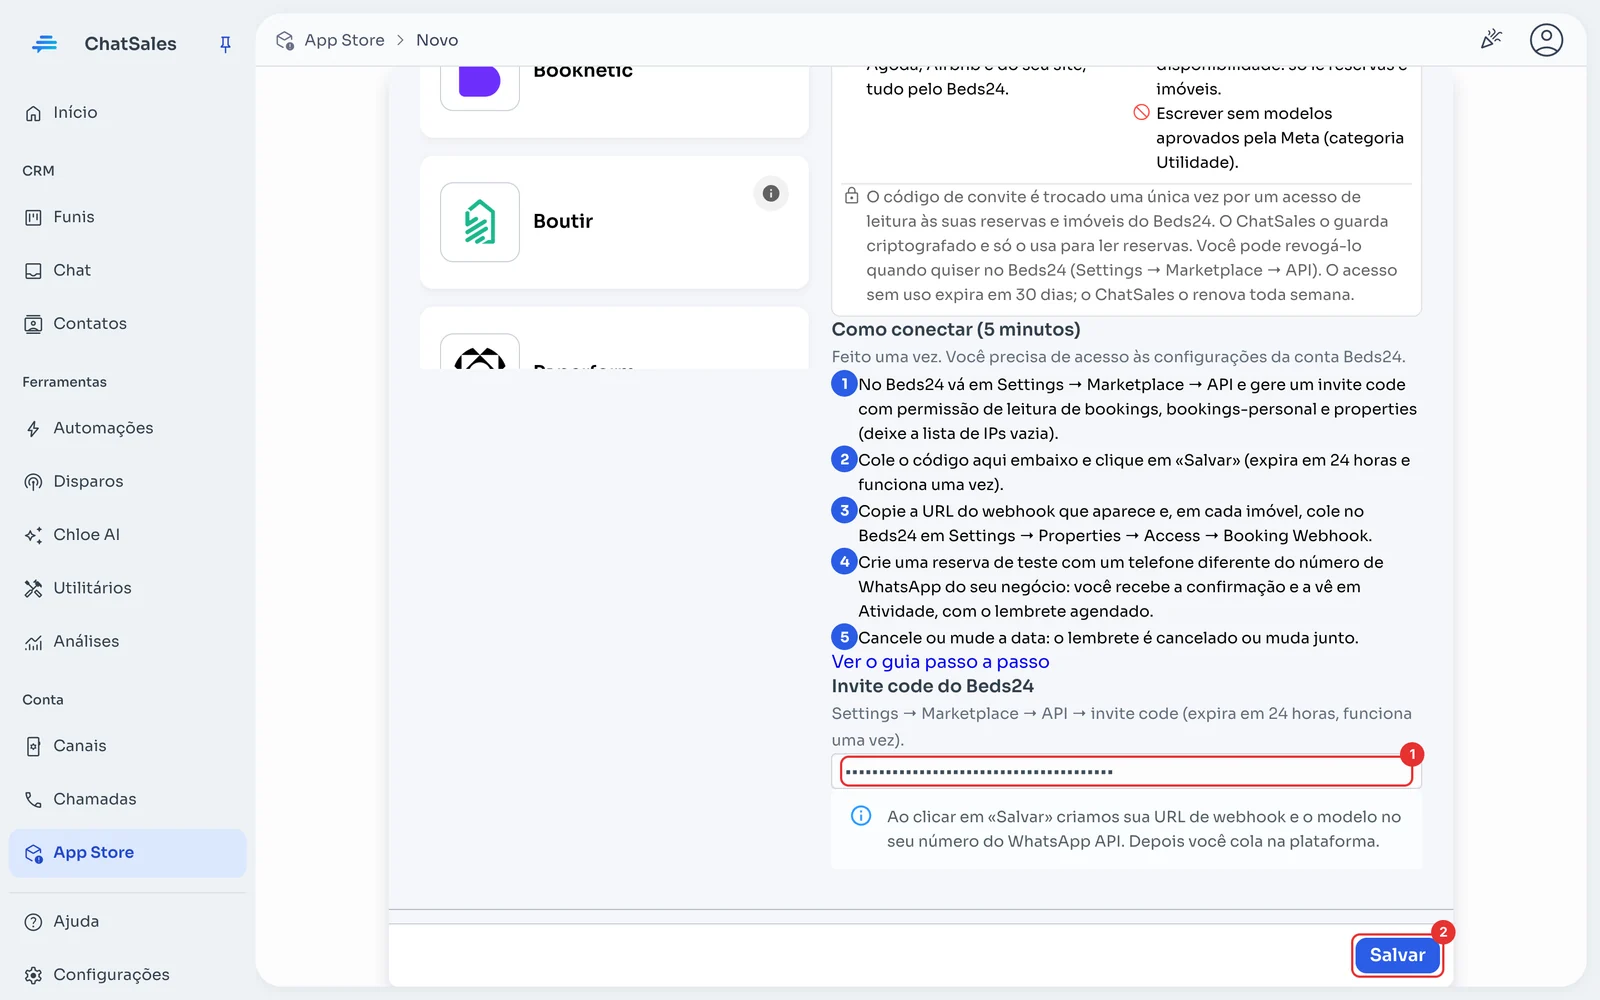
Task: Click the Invite code do Beds24 label
Action: click(x=933, y=686)
